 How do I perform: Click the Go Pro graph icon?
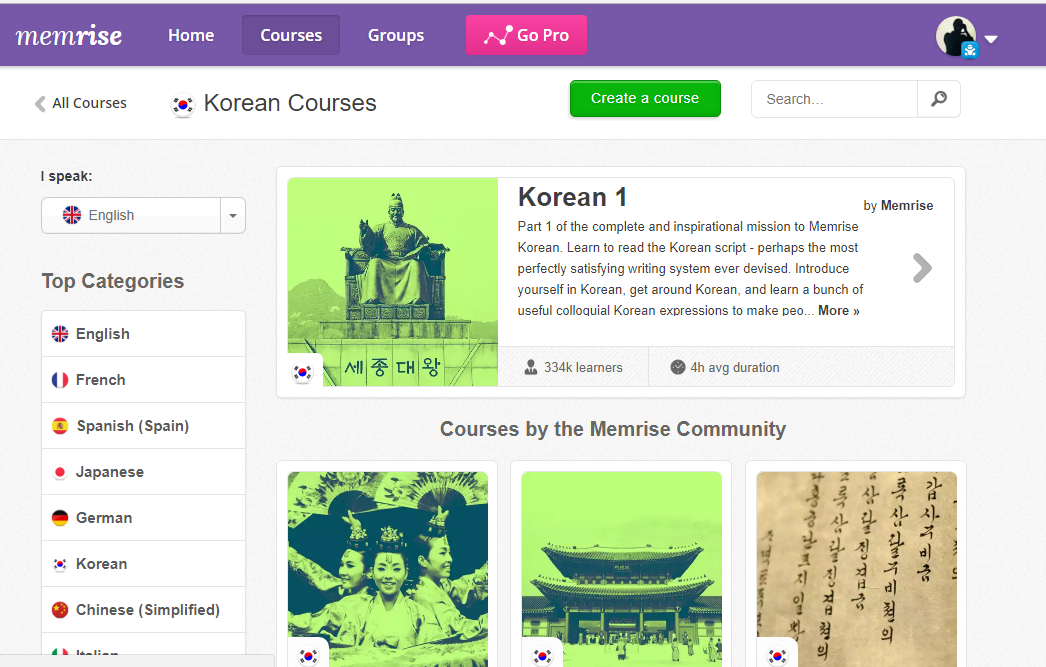click(x=498, y=35)
